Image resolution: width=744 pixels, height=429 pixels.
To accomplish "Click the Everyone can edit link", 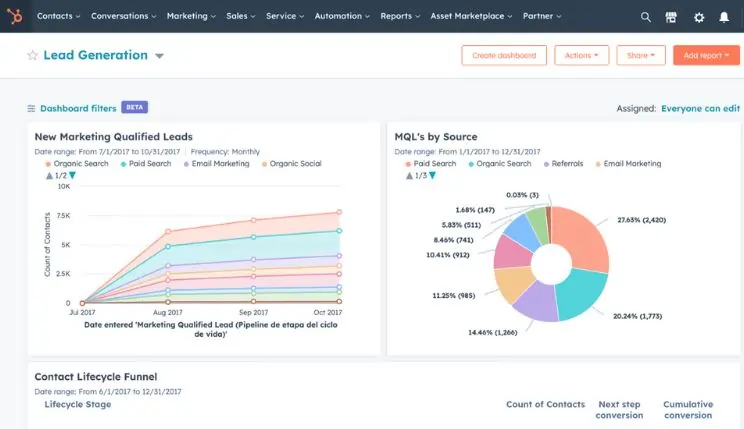I will (x=701, y=108).
